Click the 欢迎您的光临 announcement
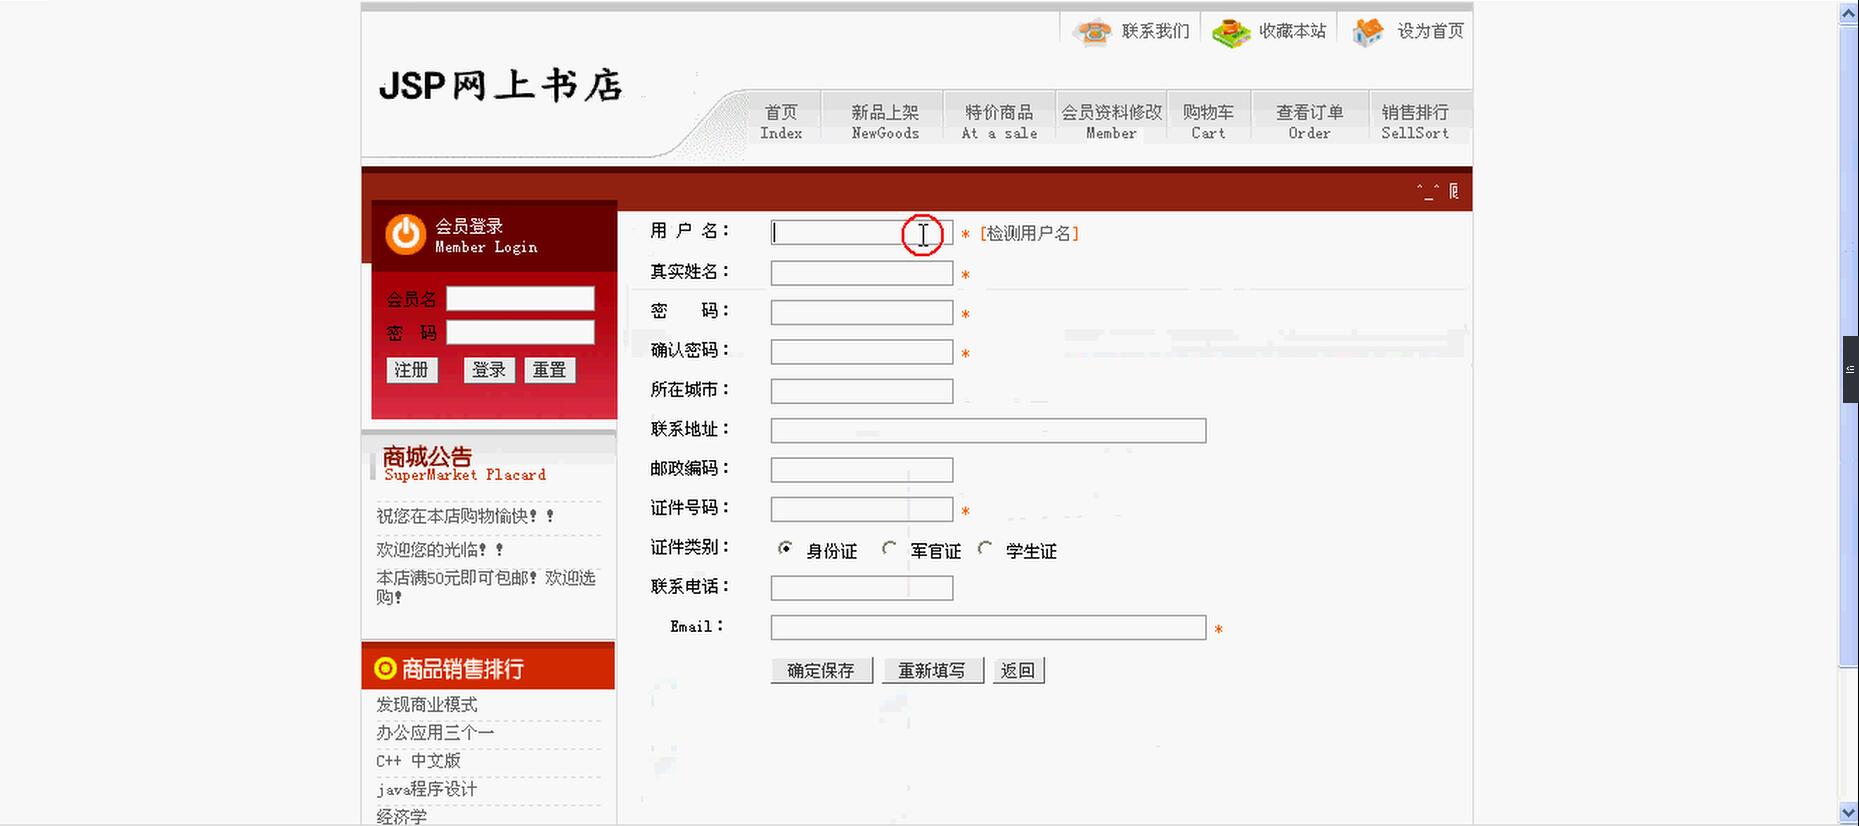Image resolution: width=1859 pixels, height=826 pixels. coord(440,550)
